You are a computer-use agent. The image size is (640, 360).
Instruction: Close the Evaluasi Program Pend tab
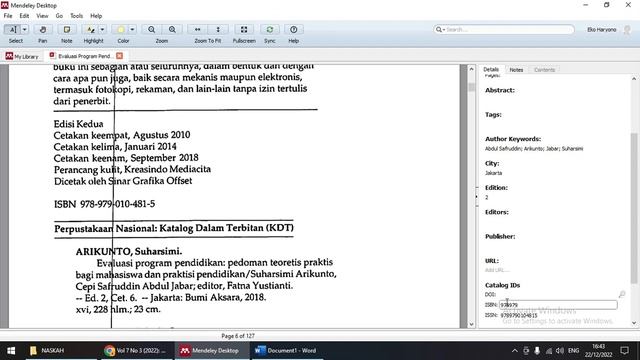[x=119, y=56]
